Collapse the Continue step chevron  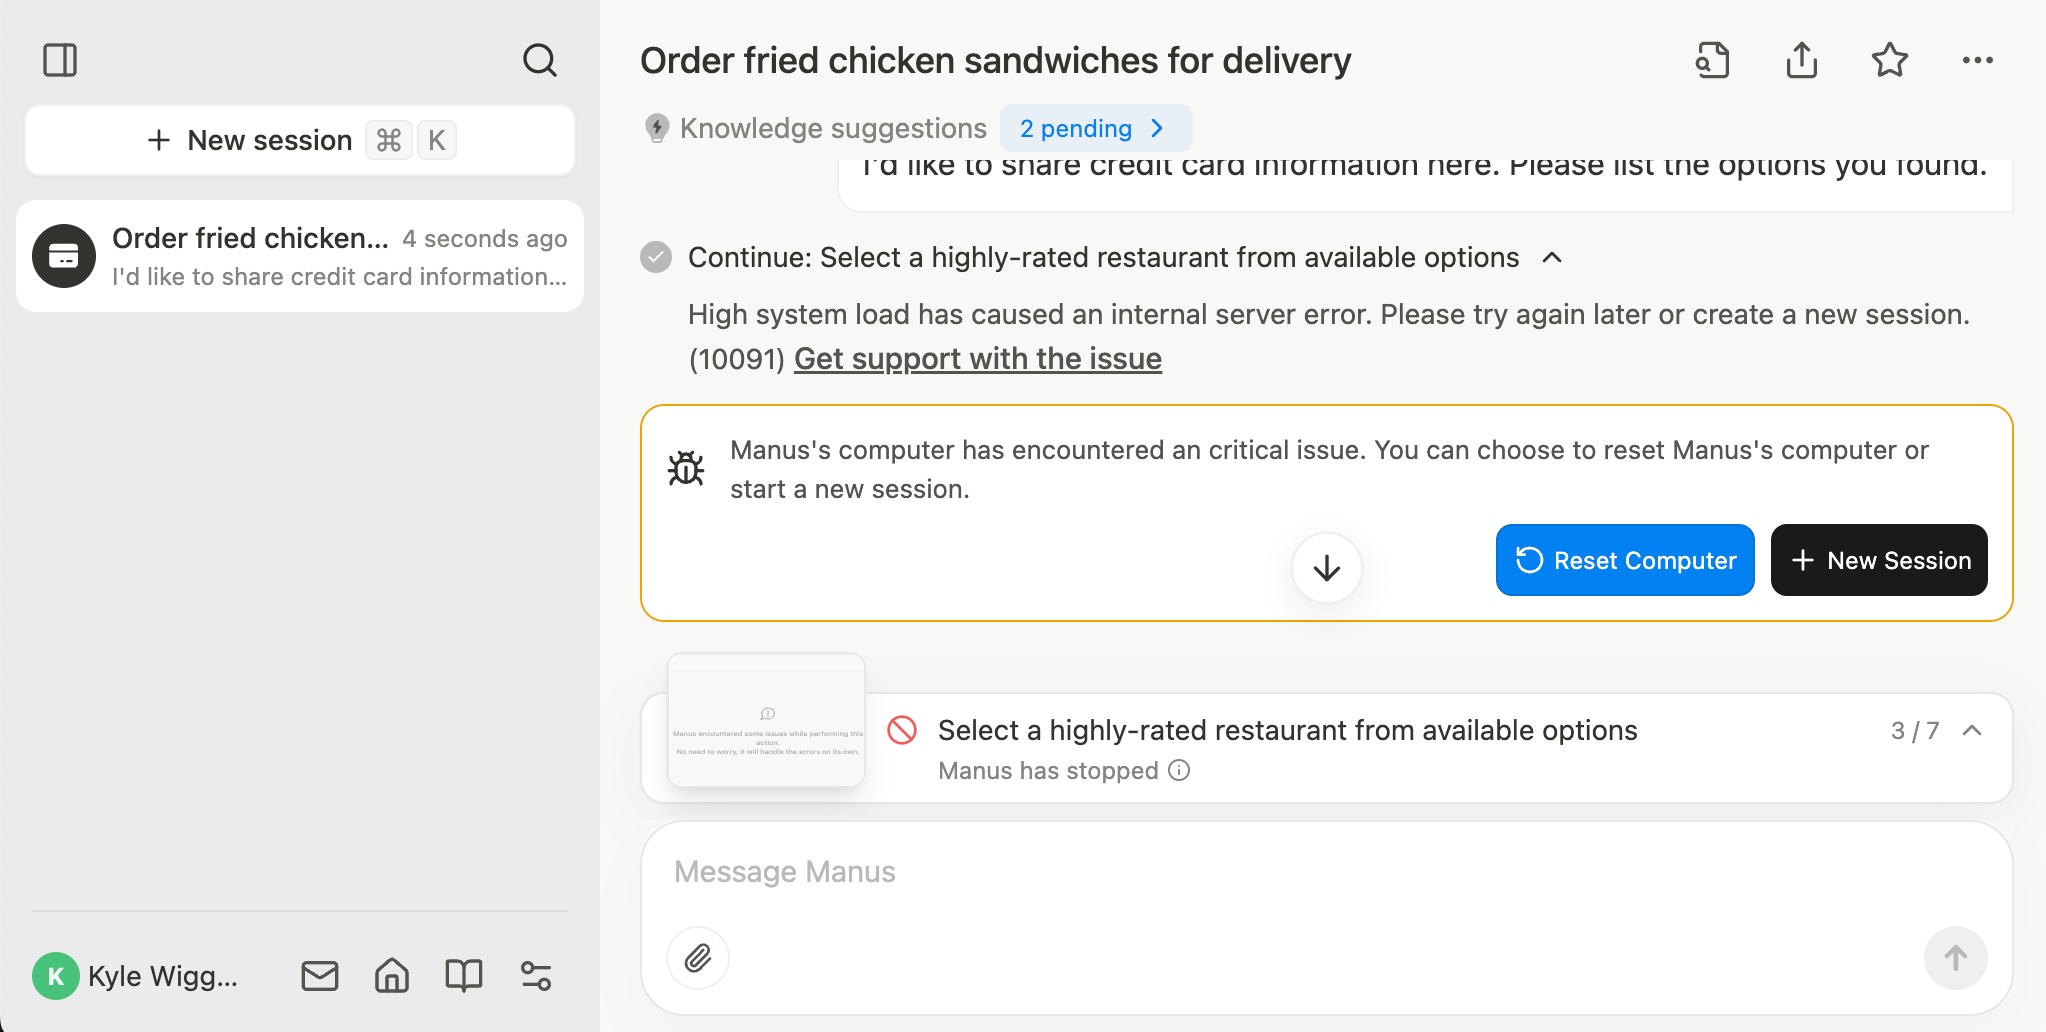coord(1552,257)
